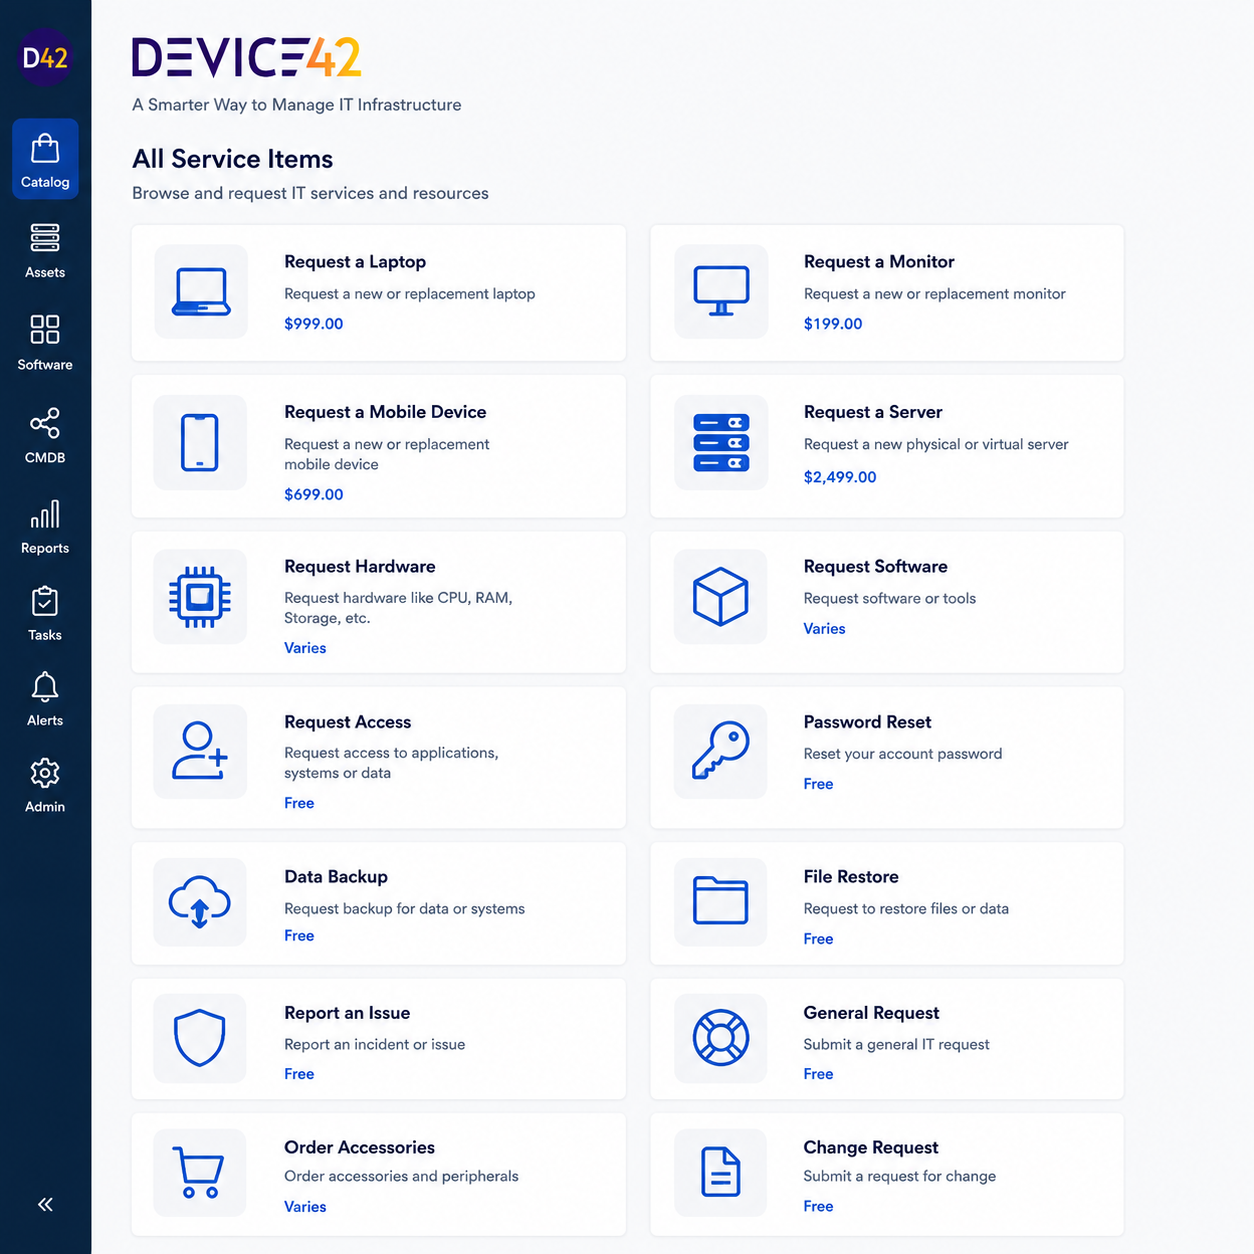Click the shield icon on Report an Issue
This screenshot has width=1254, height=1254.
(x=200, y=1038)
